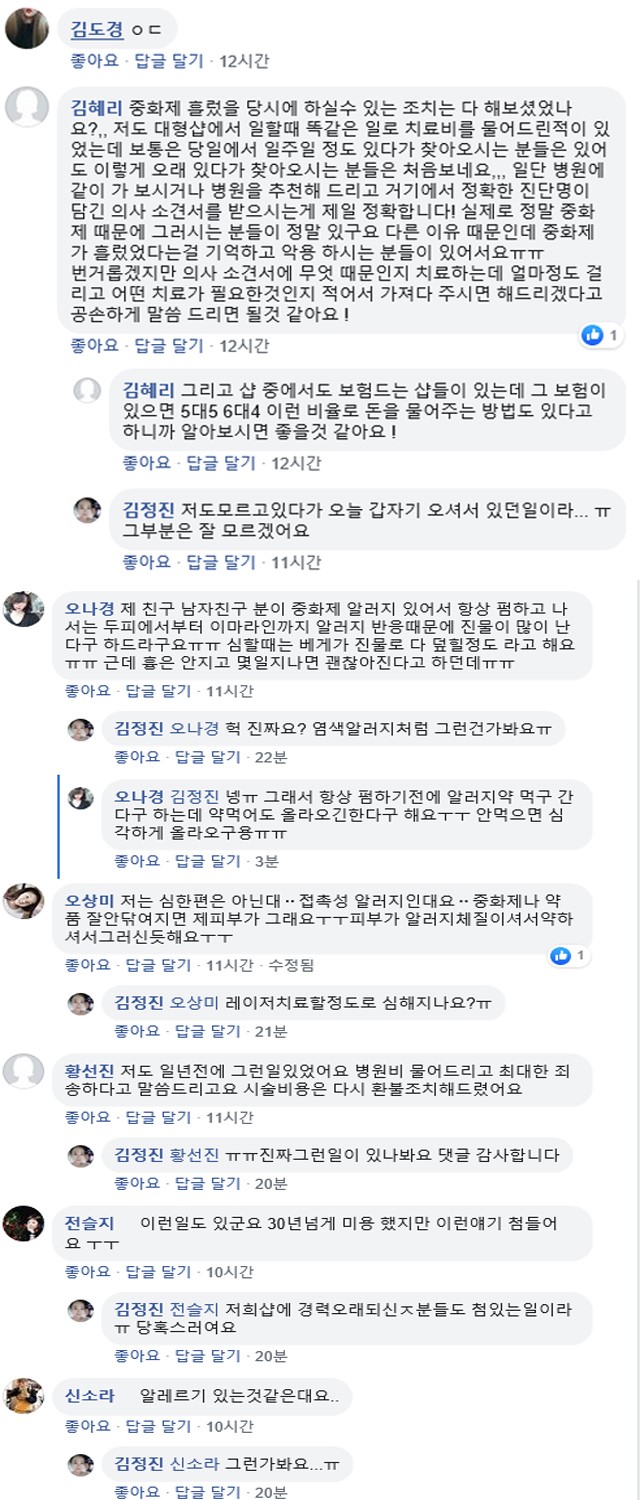Screen dimensions: 640x1500
Task: Reply to 황선진's comment
Action: coord(164,1116)
